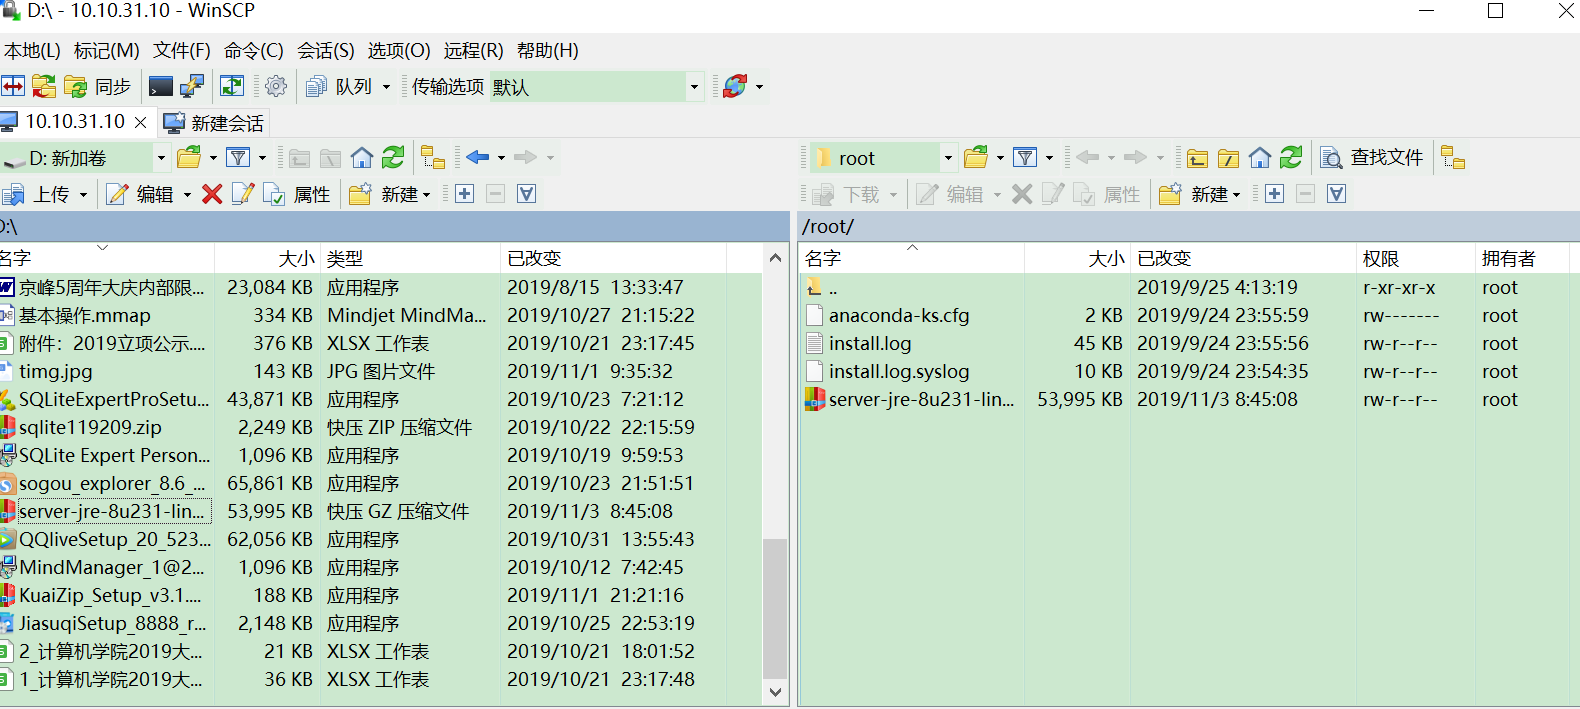The width and height of the screenshot is (1580, 709).
Task: Click the local panel scrollbar down arrow
Action: click(x=775, y=692)
